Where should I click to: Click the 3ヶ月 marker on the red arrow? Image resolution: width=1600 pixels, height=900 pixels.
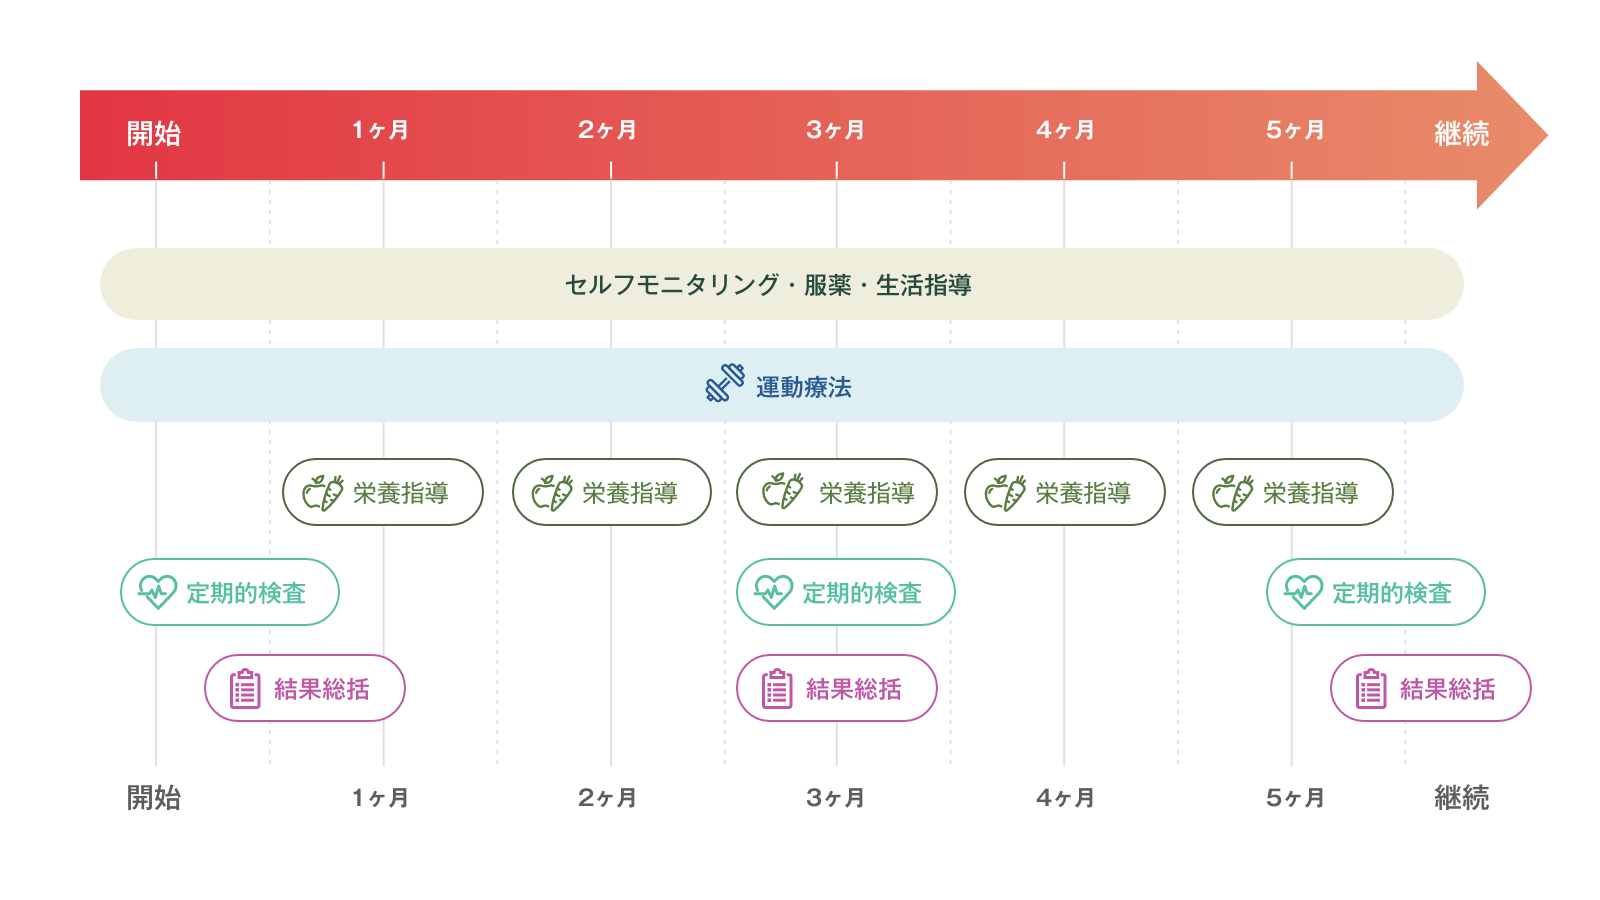[835, 130]
